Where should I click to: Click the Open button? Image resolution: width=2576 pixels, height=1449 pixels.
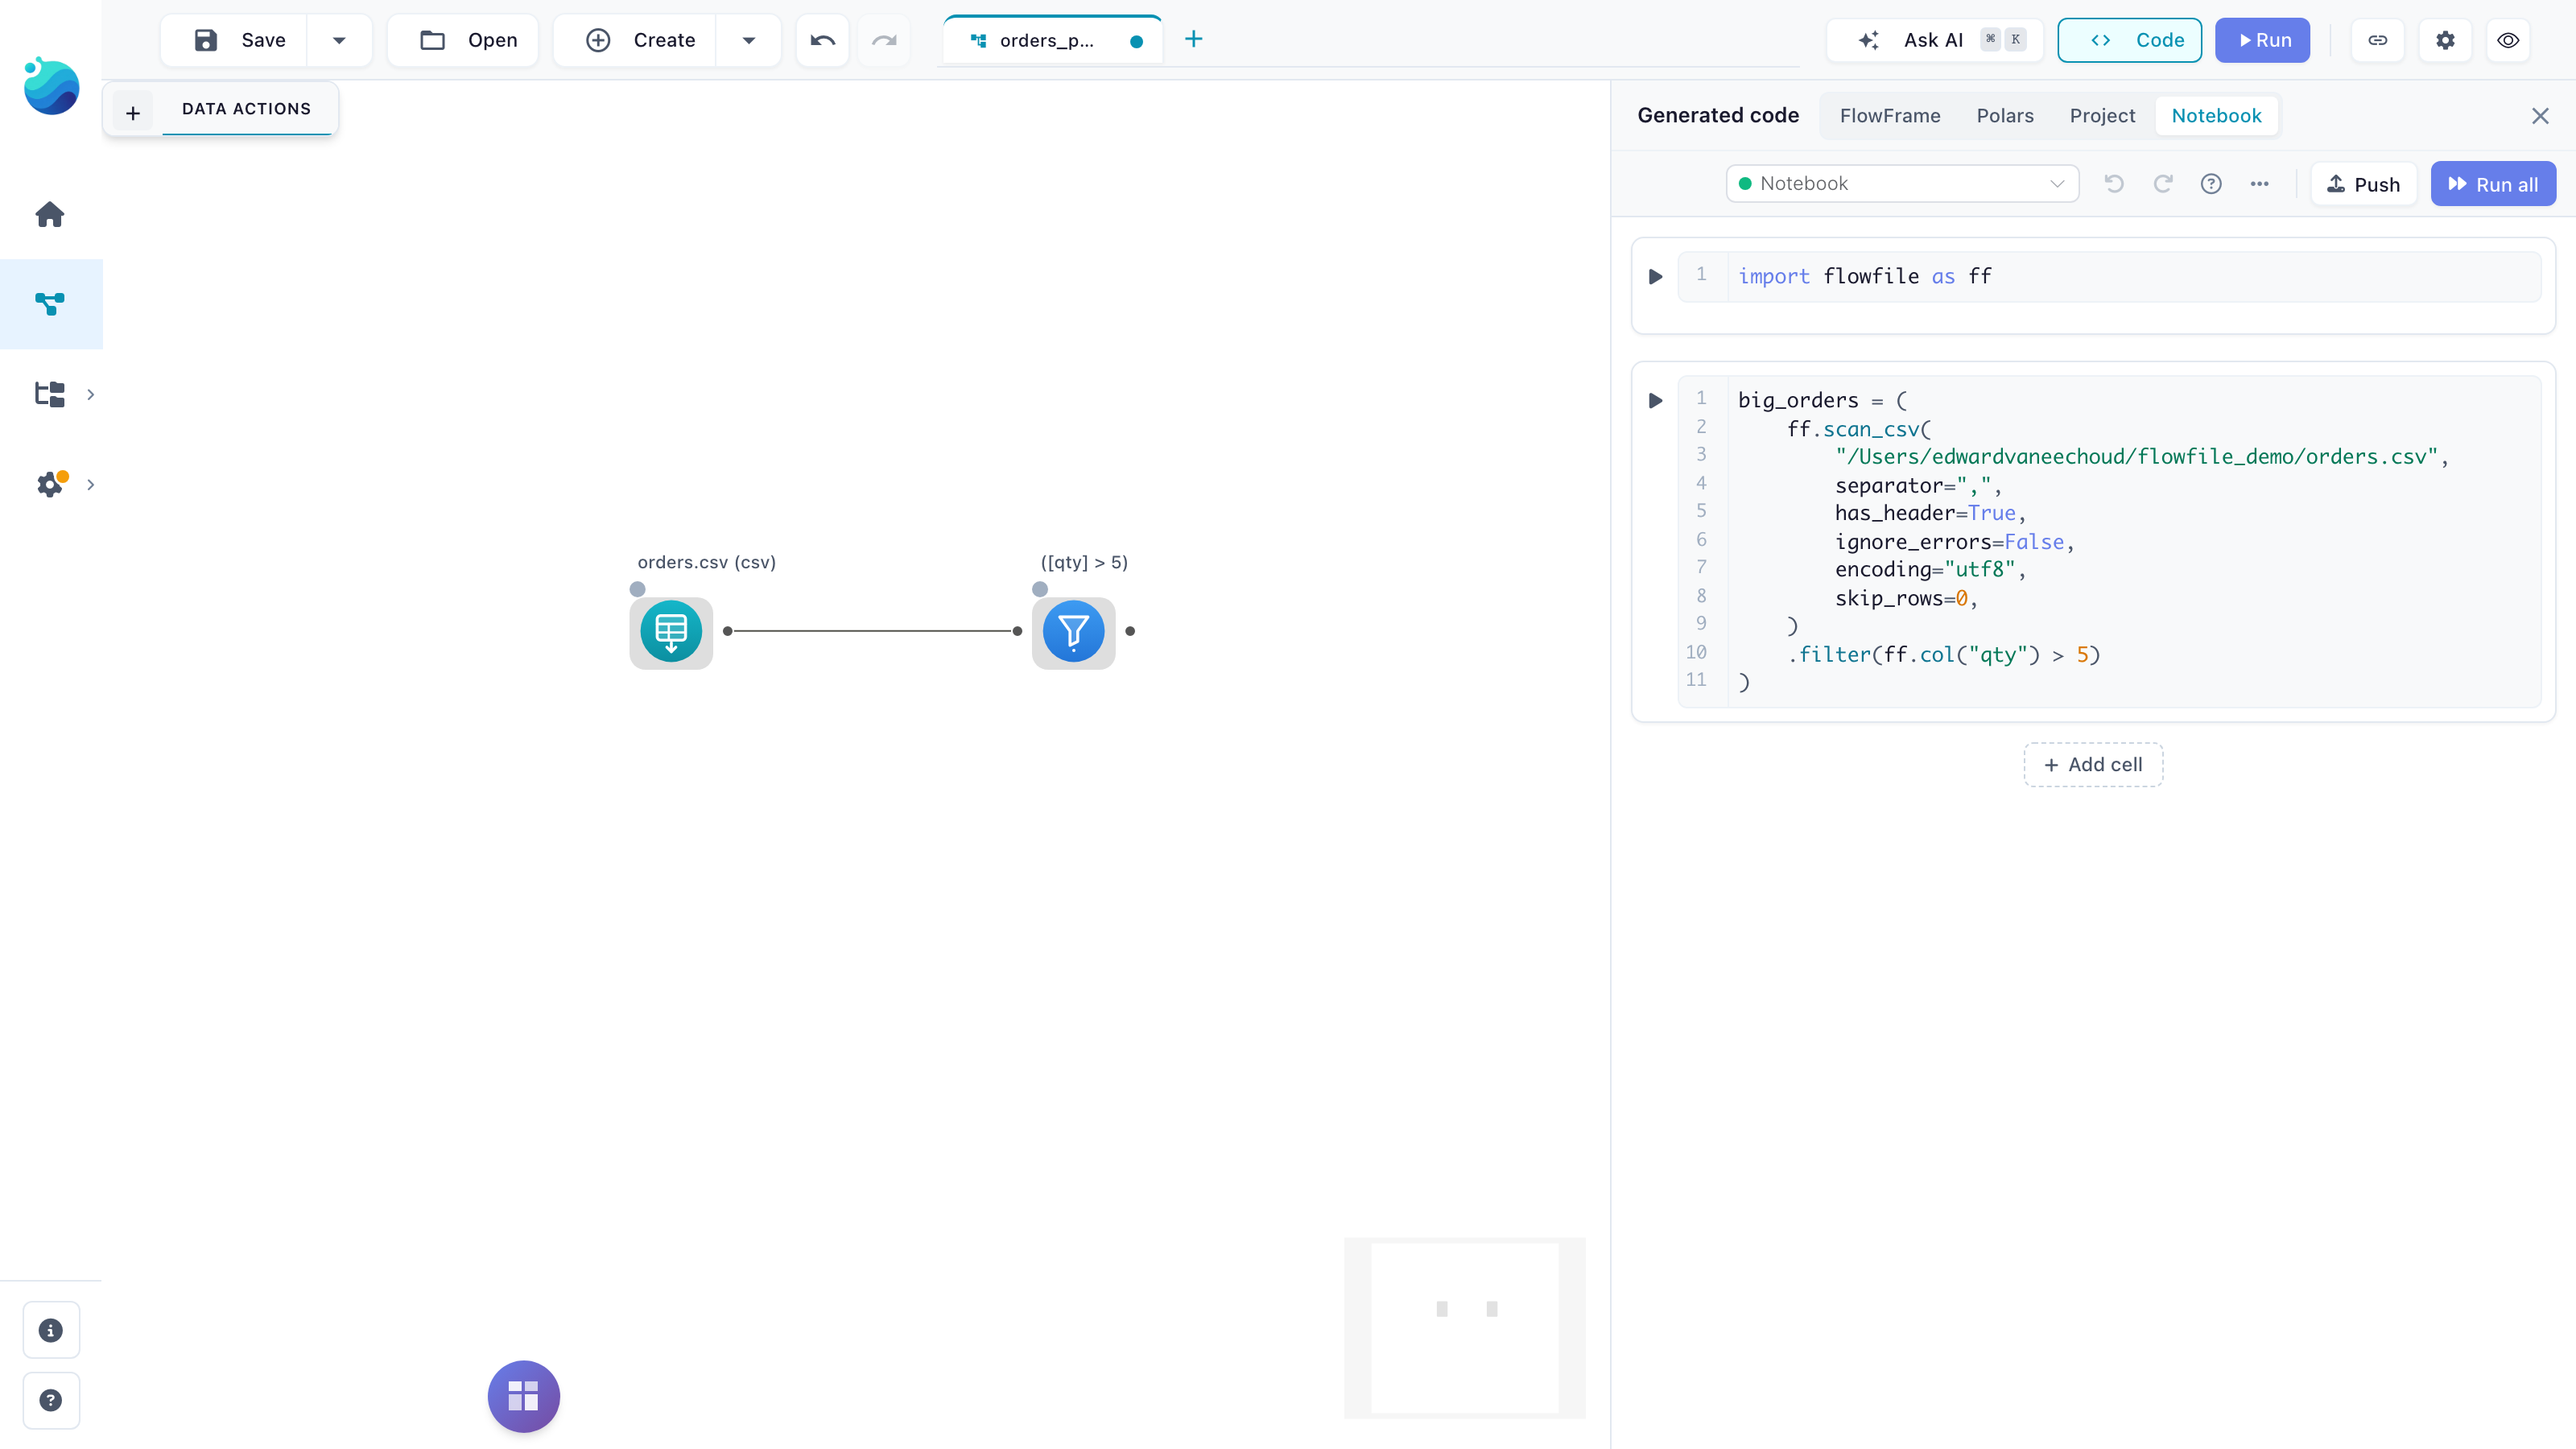(x=464, y=40)
